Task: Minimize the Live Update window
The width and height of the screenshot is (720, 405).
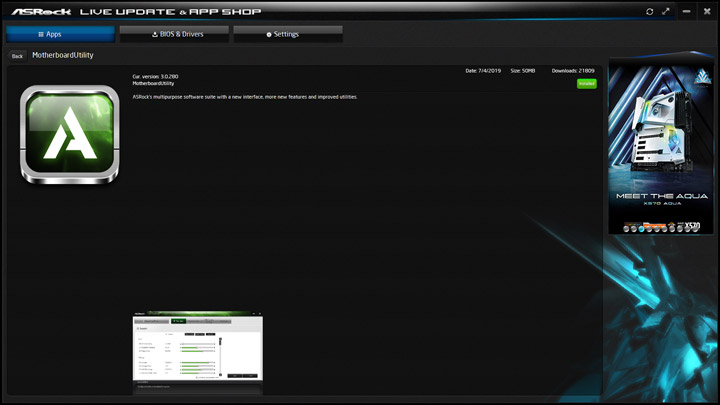Action: coord(686,11)
